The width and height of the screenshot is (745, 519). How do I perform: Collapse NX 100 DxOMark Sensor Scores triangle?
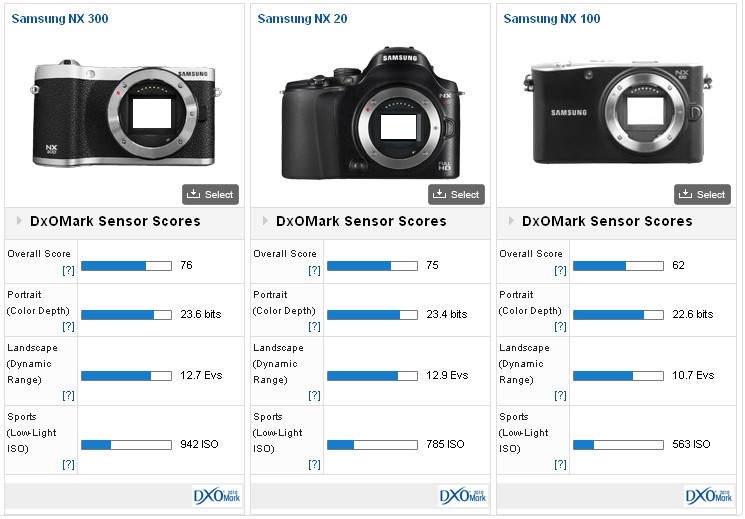(x=511, y=221)
